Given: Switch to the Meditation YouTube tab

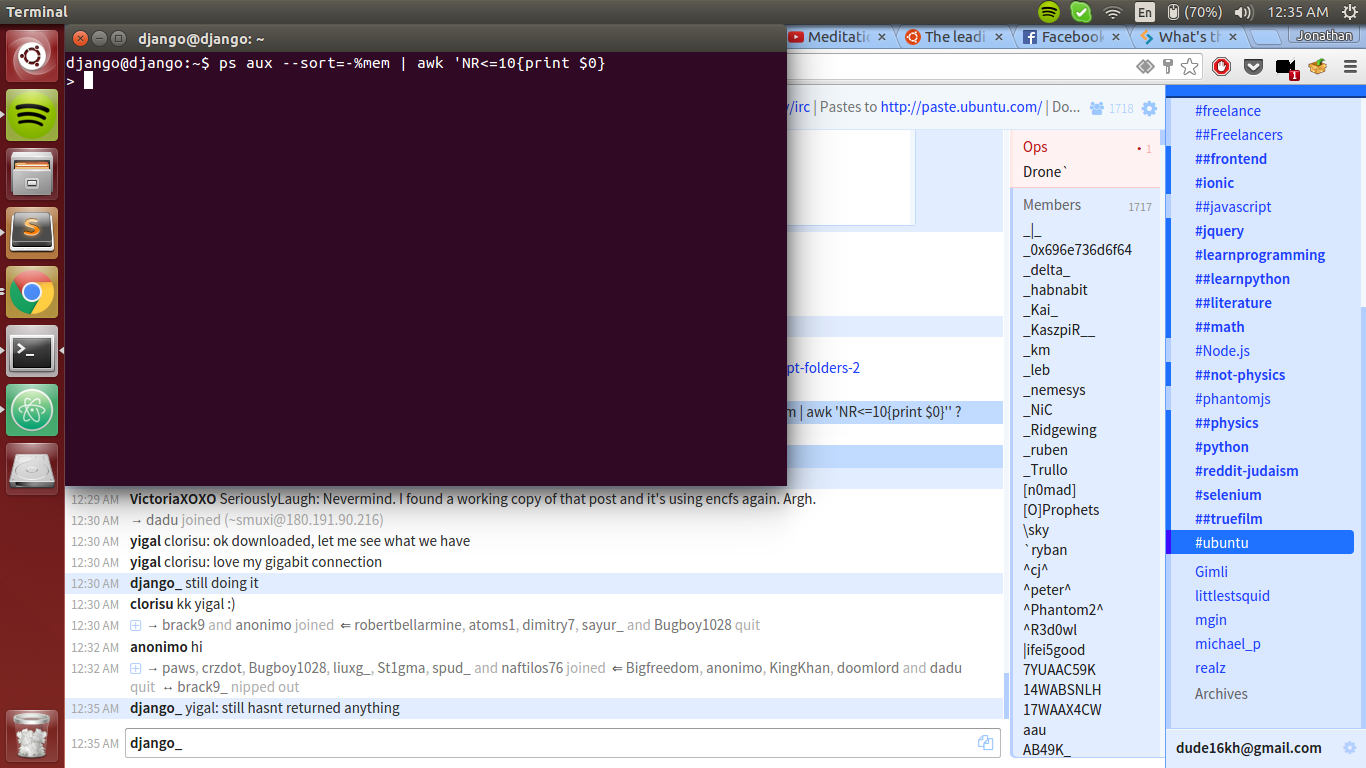Looking at the screenshot, I should coord(838,37).
